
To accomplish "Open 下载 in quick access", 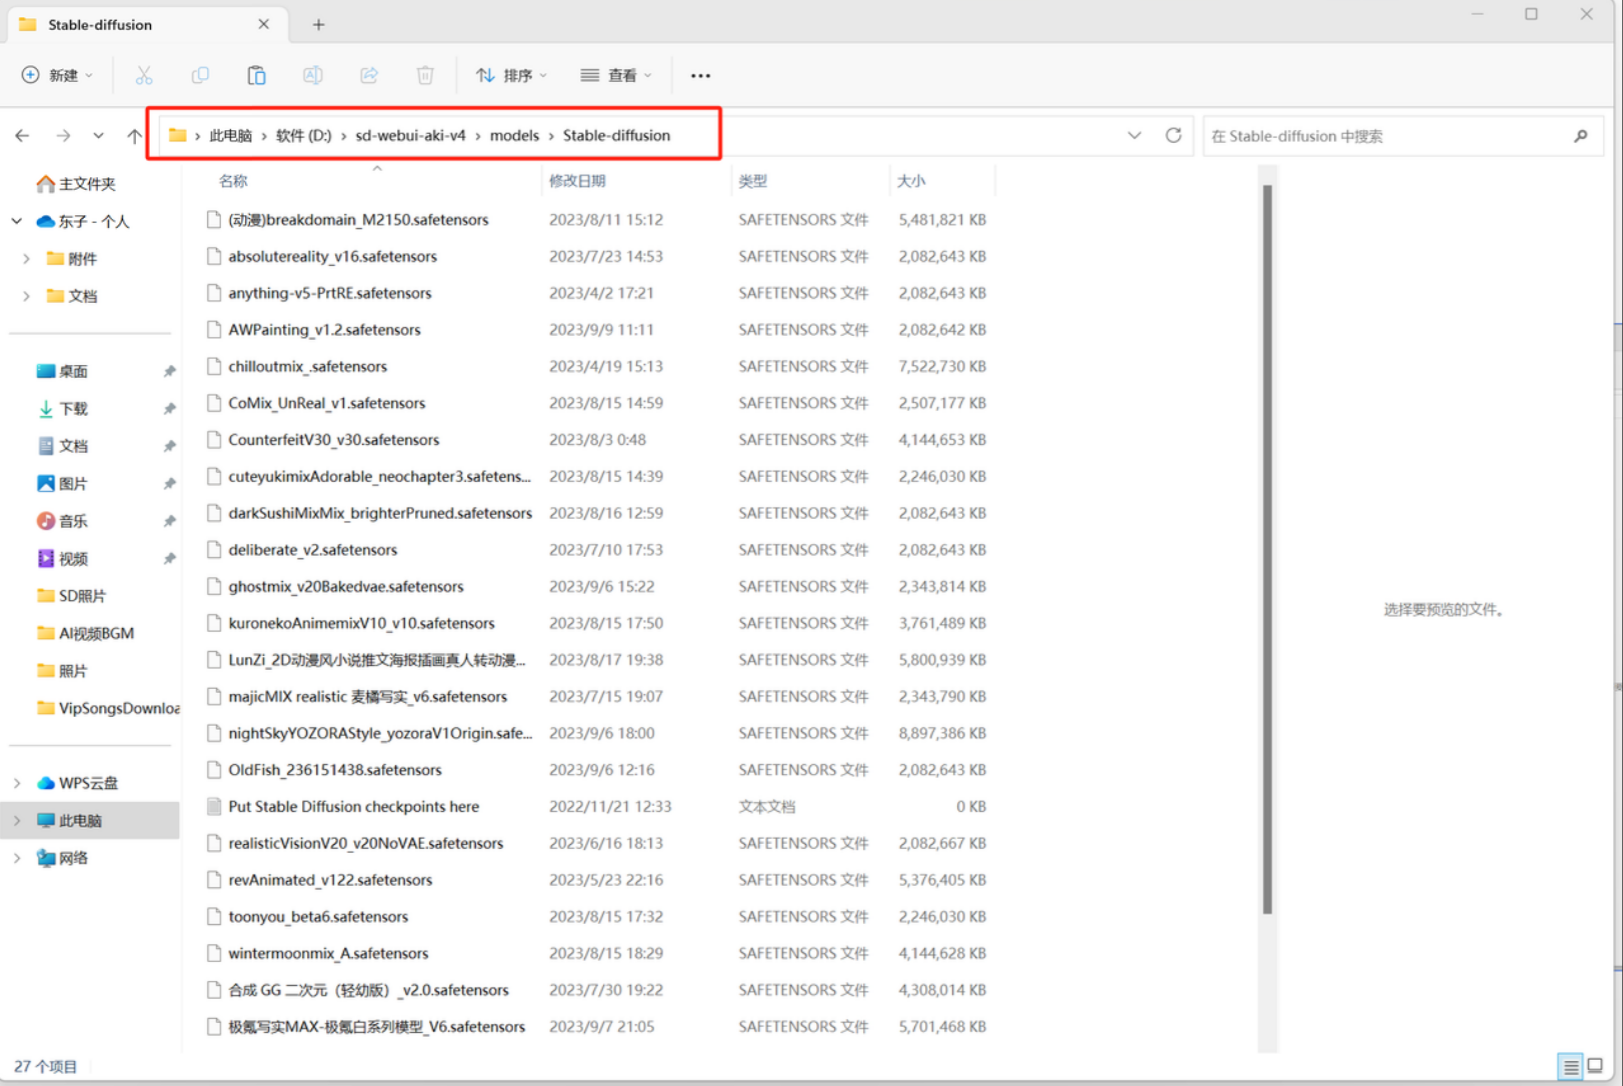I will coord(62,408).
